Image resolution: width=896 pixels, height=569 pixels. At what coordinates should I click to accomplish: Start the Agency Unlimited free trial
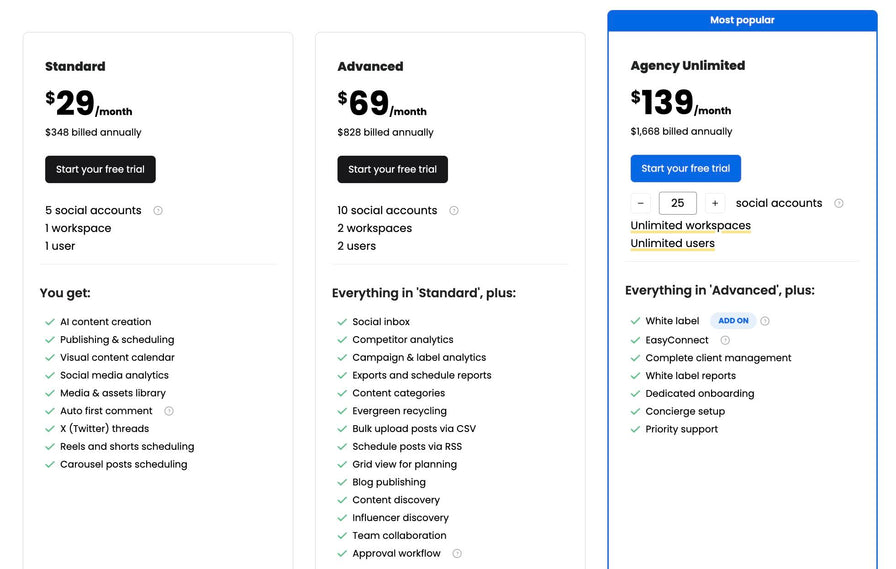tap(685, 168)
